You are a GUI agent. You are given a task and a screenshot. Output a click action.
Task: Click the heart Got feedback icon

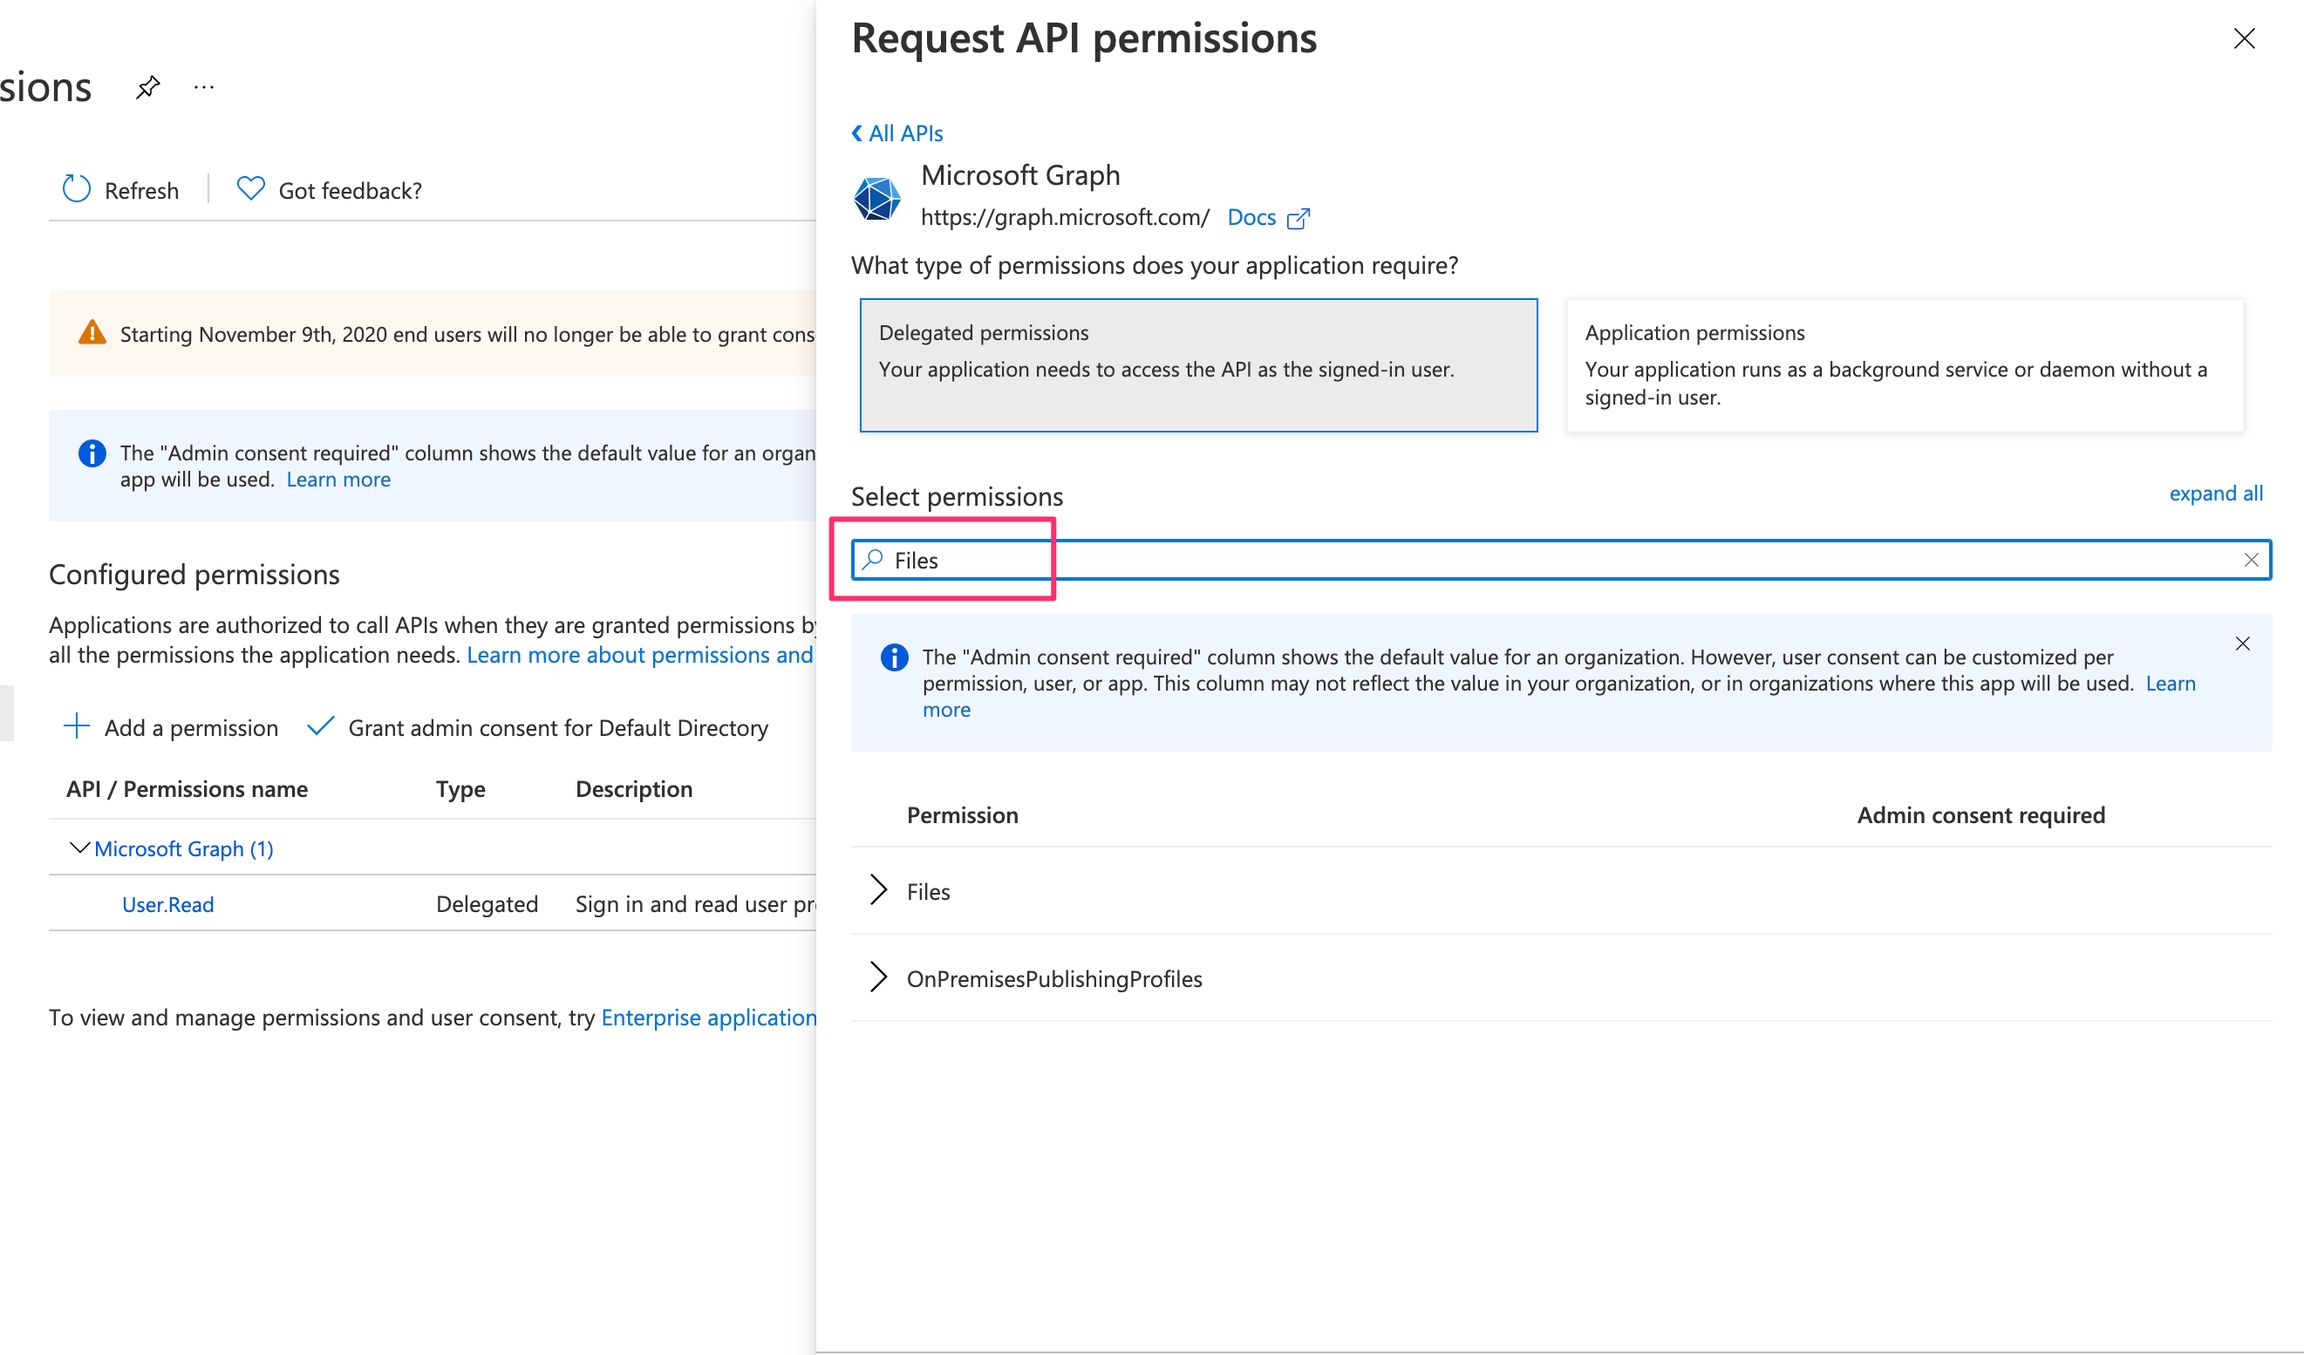tap(250, 188)
